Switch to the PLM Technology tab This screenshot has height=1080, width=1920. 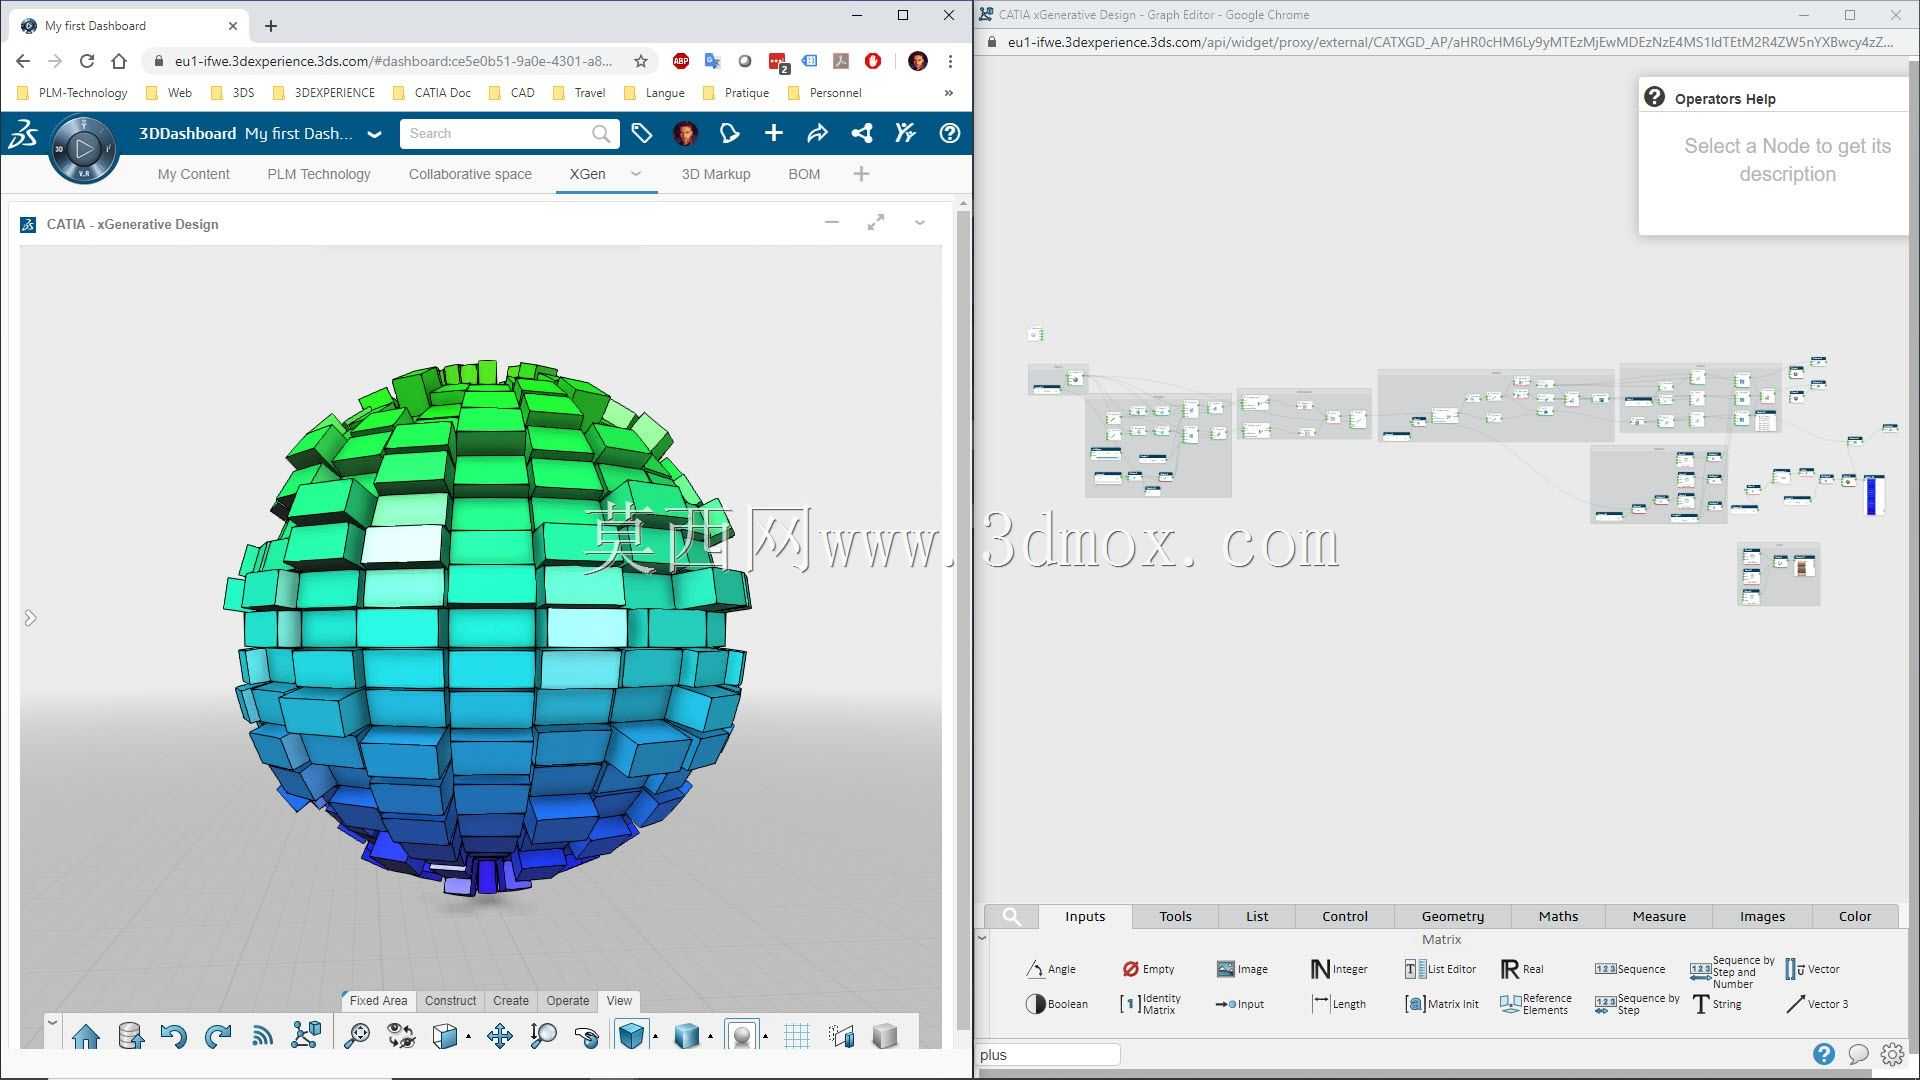[319, 174]
